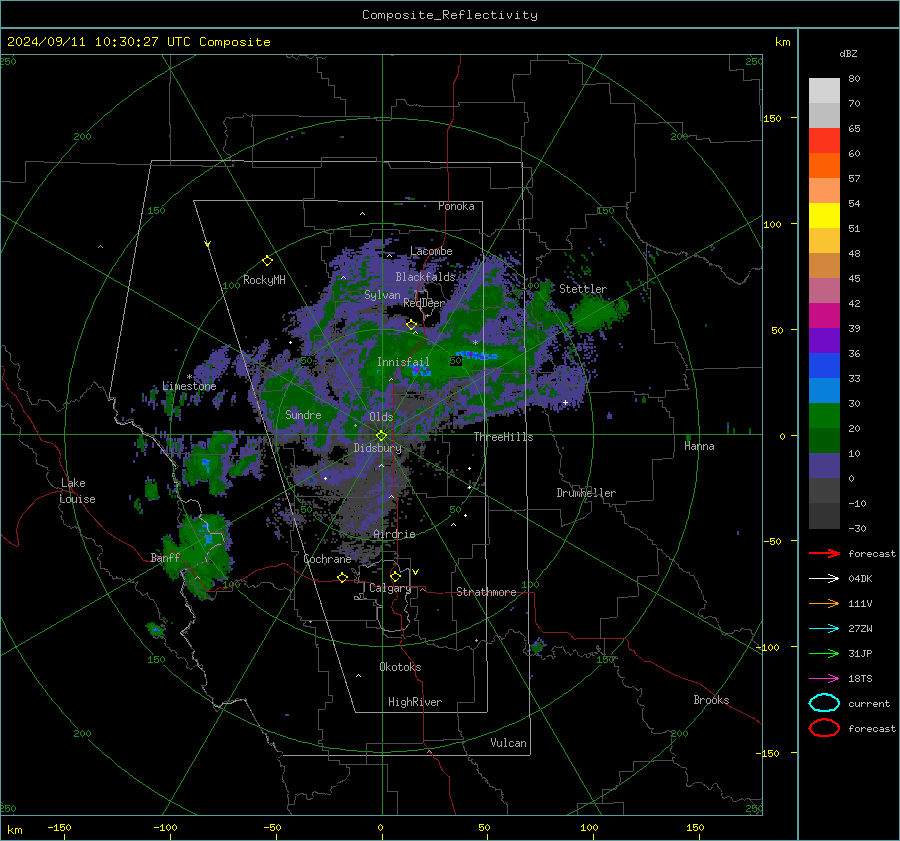
Task: Click the RedDeer city label
Action: pos(424,303)
